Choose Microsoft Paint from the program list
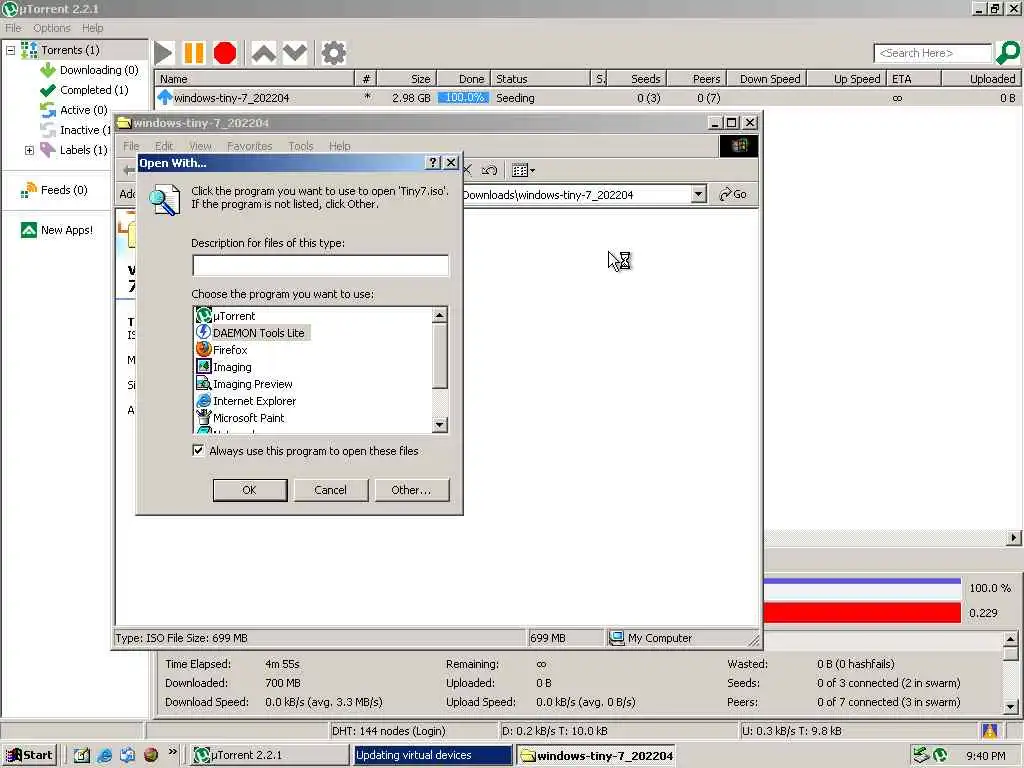 tap(240, 418)
